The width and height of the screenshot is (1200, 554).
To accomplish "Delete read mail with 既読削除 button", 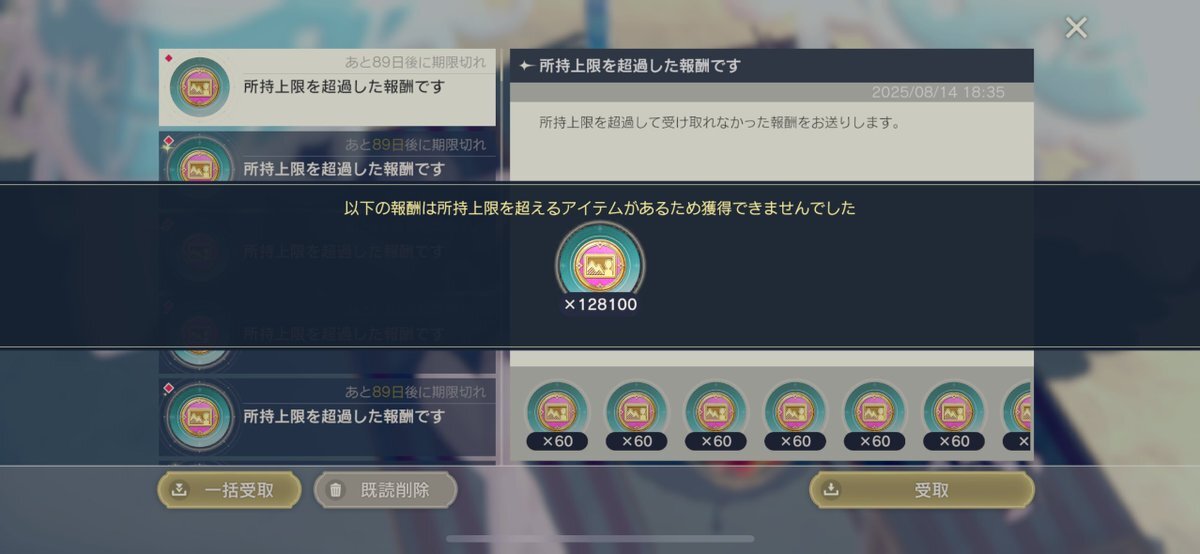I will [x=385, y=490].
